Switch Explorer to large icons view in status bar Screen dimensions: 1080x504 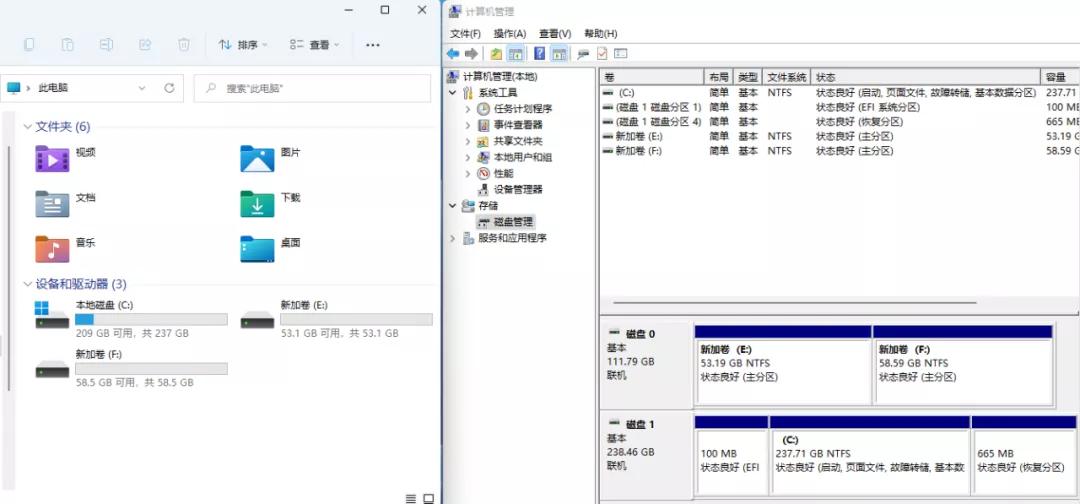[428, 498]
